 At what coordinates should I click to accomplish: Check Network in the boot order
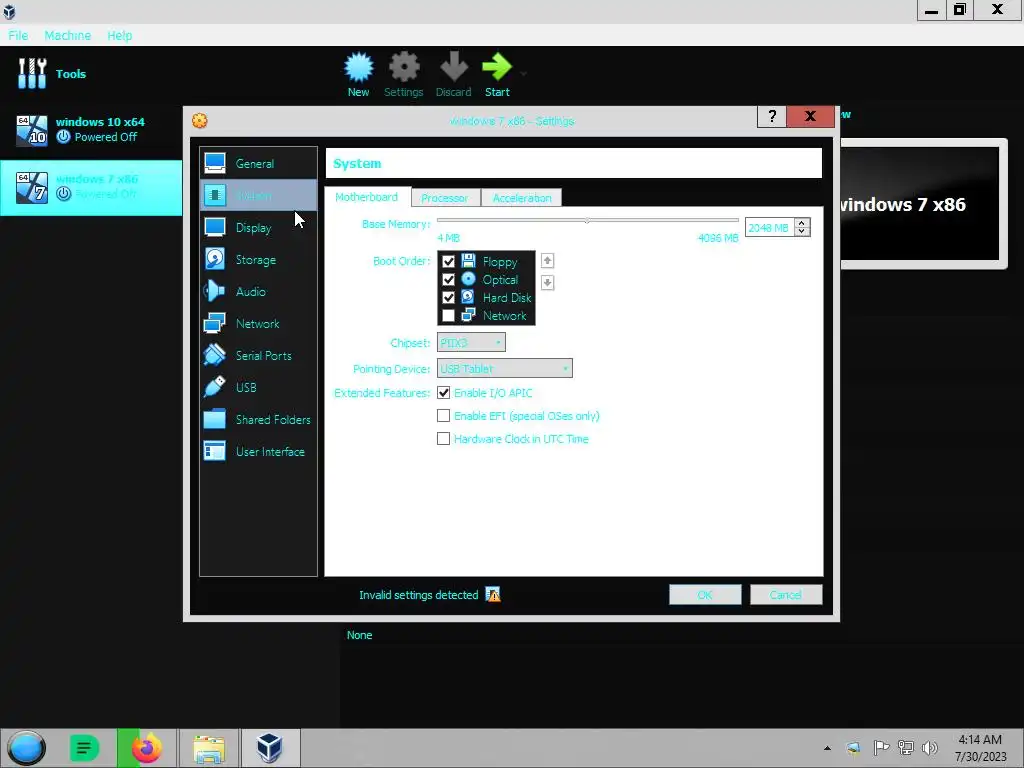pos(448,315)
